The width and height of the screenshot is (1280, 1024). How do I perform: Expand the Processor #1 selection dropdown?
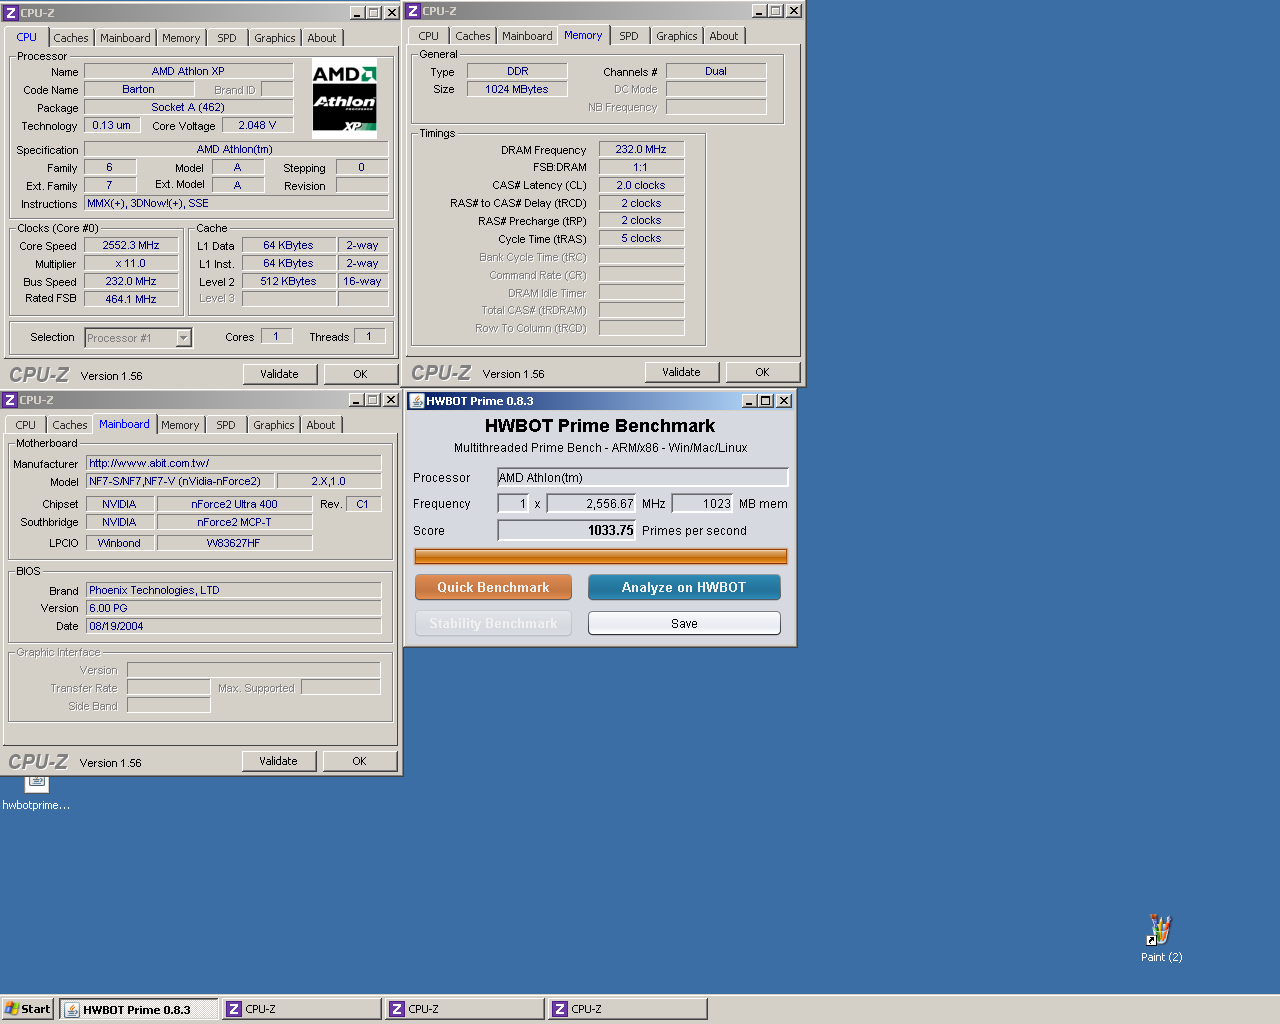(184, 338)
